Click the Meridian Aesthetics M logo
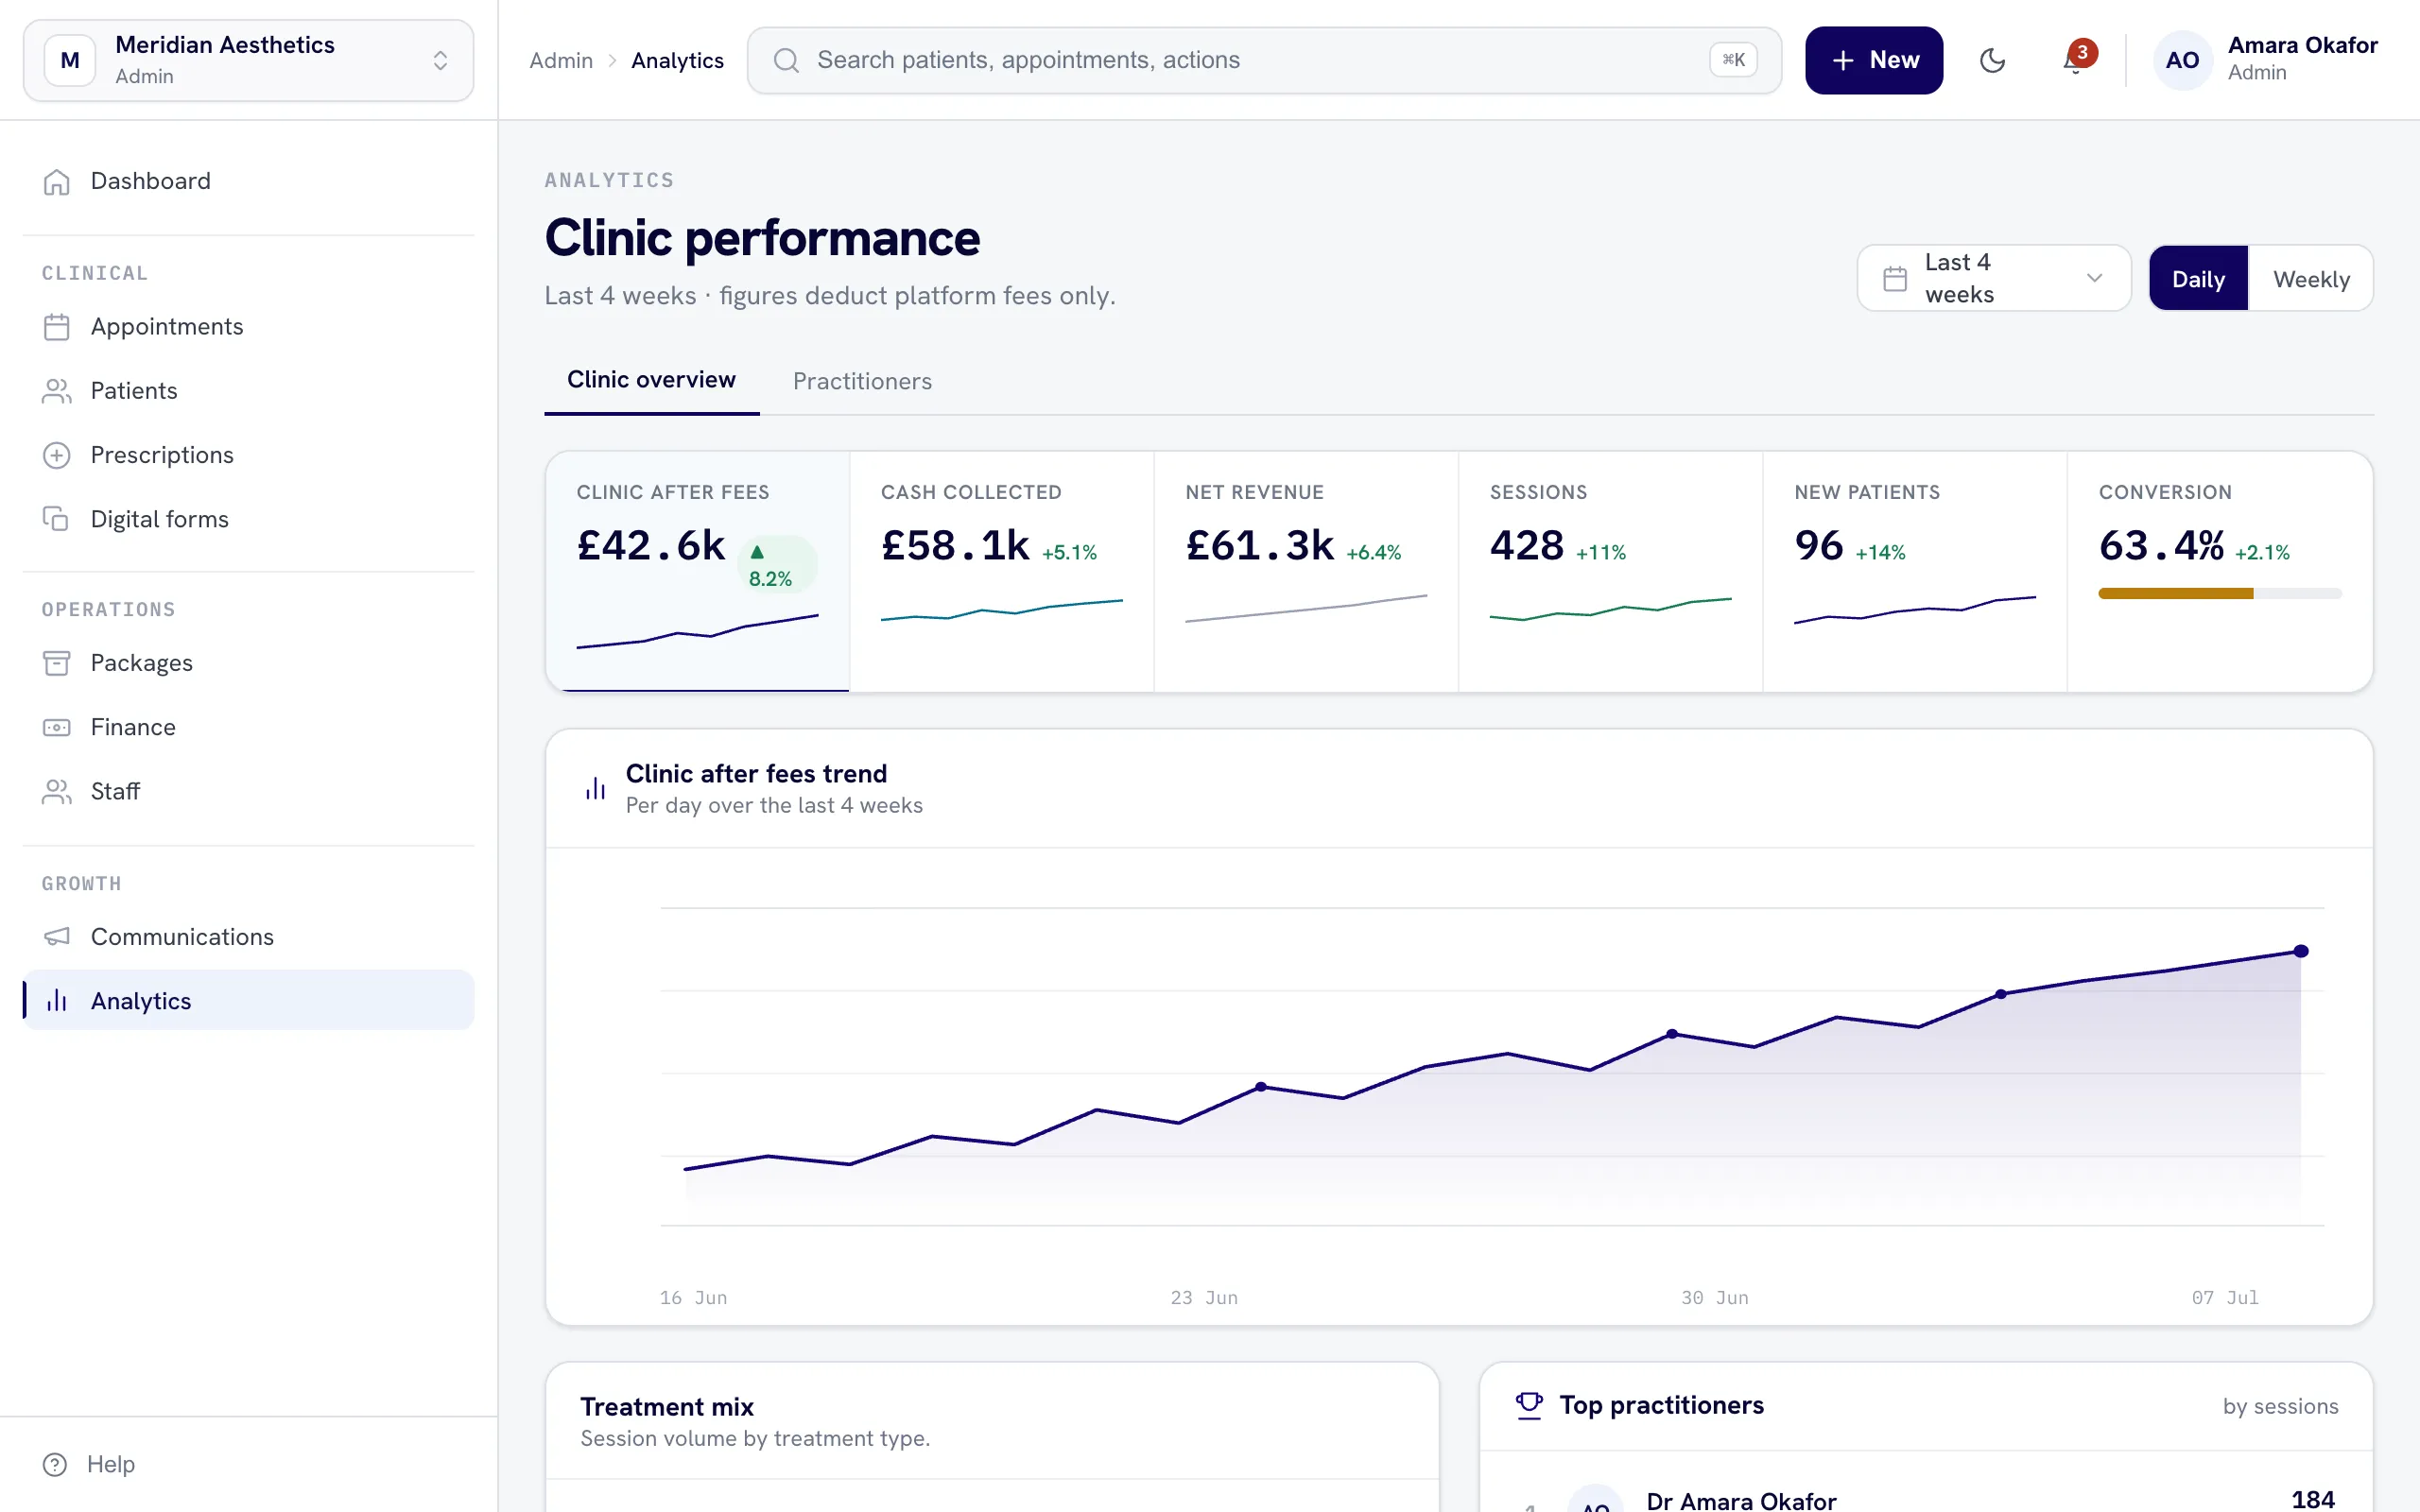Screen dimensions: 2420x1512 tap(70, 60)
